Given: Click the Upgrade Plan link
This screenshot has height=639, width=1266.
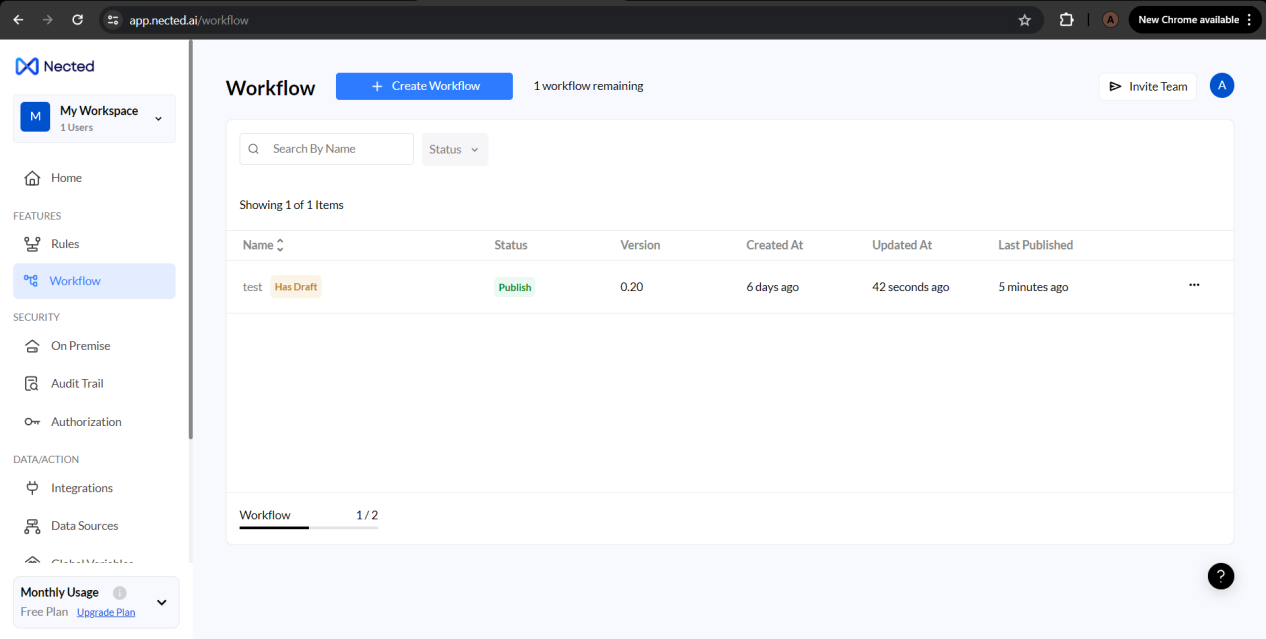Looking at the screenshot, I should pyautogui.click(x=106, y=612).
